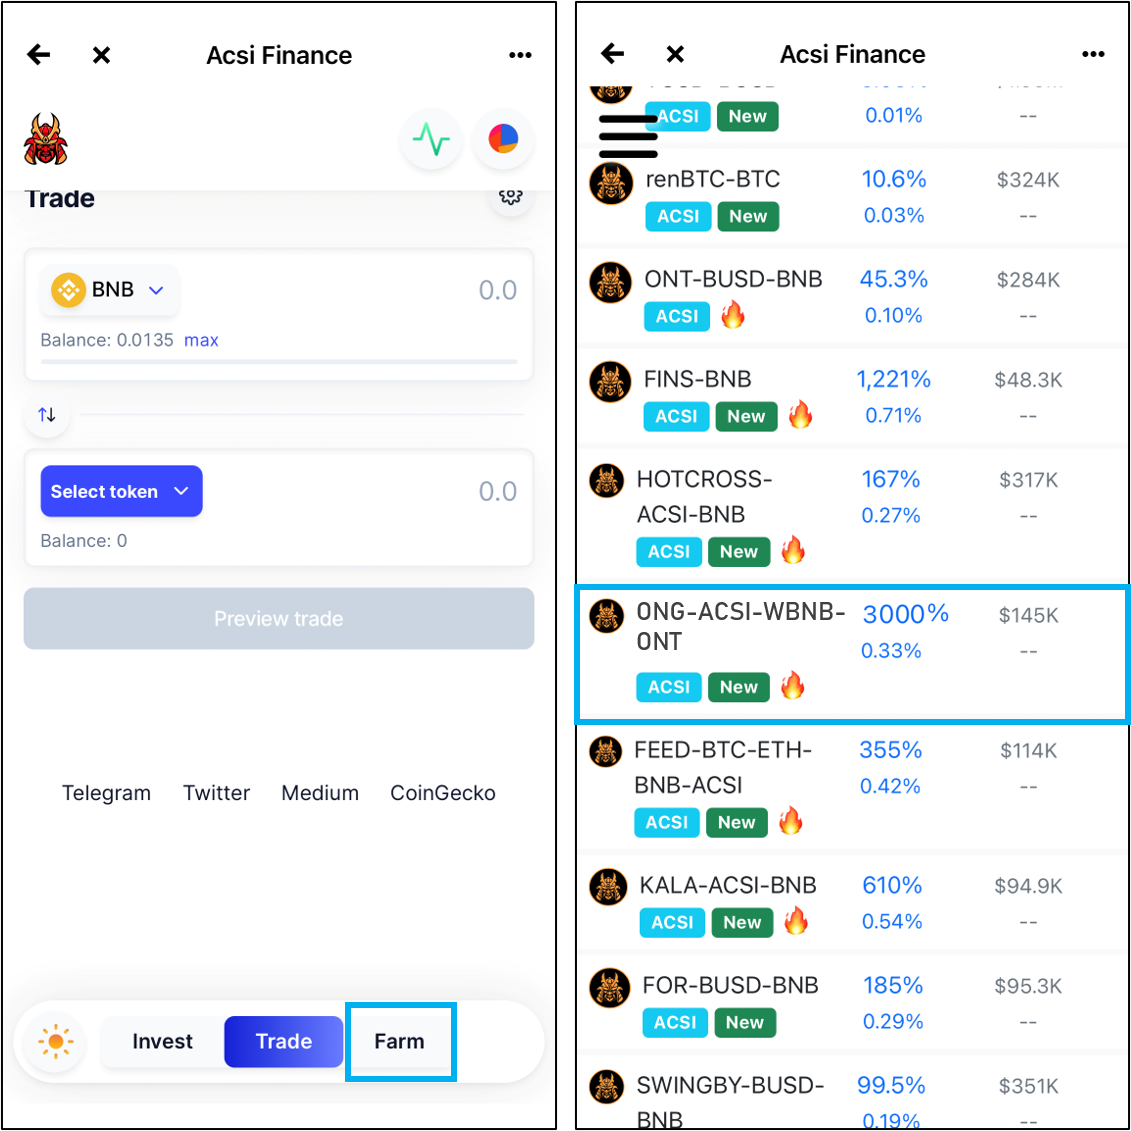Switch to the Invest tab
1131x1131 pixels.
coord(162,1042)
